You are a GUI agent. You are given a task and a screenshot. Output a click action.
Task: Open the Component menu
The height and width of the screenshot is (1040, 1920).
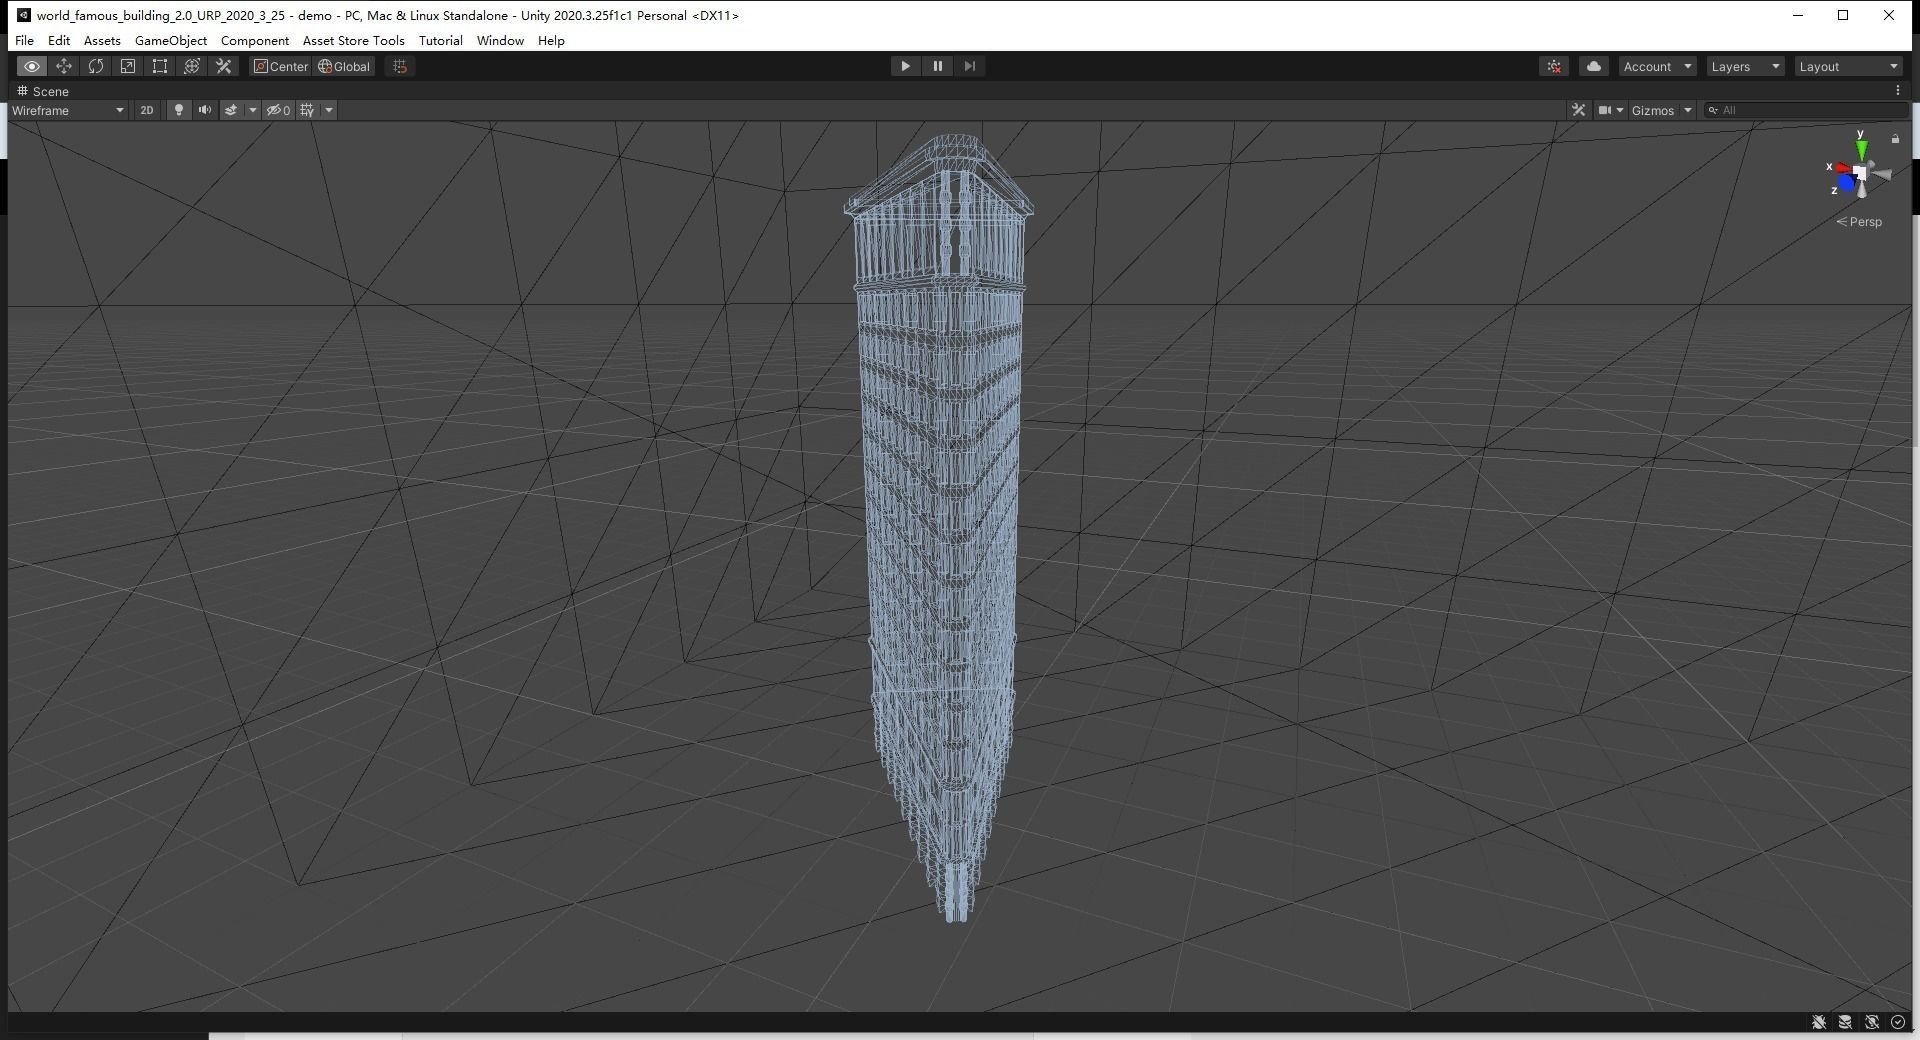[x=255, y=40]
